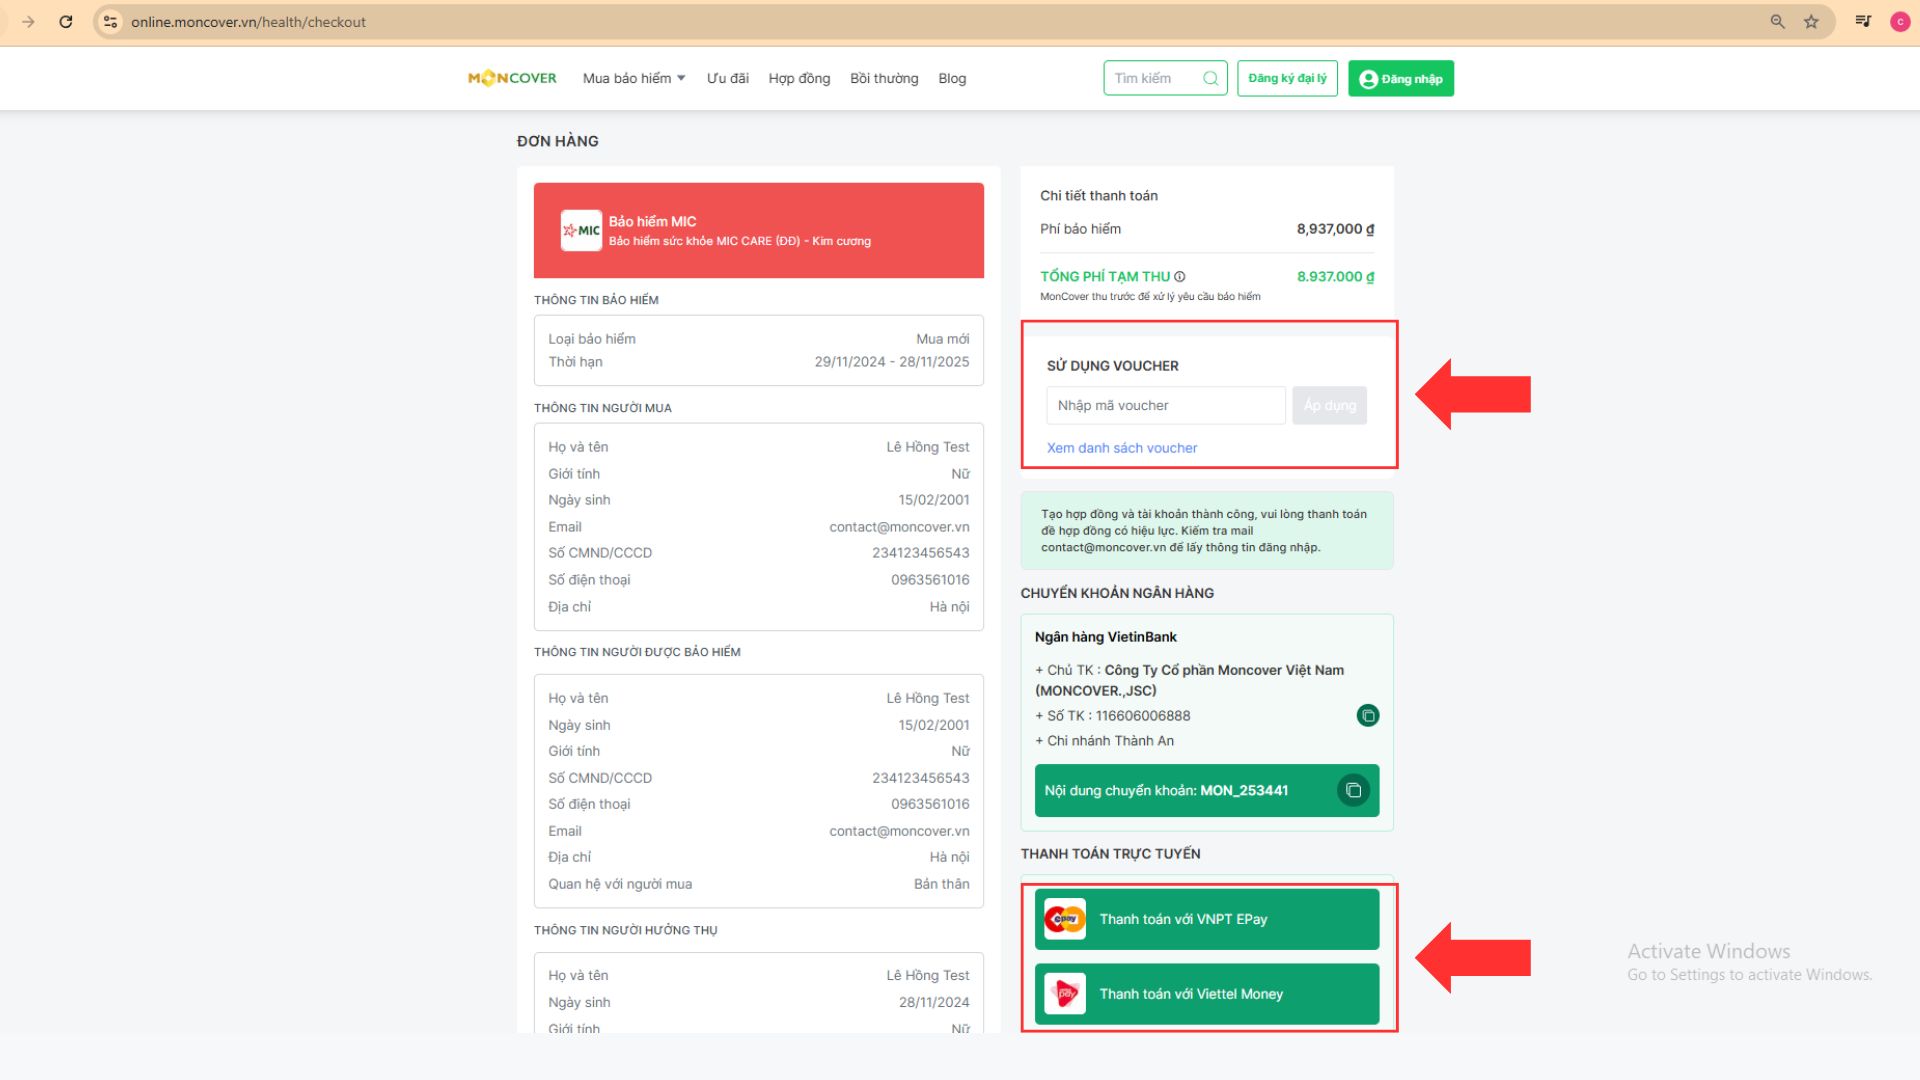Pay with Viettel Money button
Image resolution: width=1920 pixels, height=1080 pixels.
pos(1207,993)
